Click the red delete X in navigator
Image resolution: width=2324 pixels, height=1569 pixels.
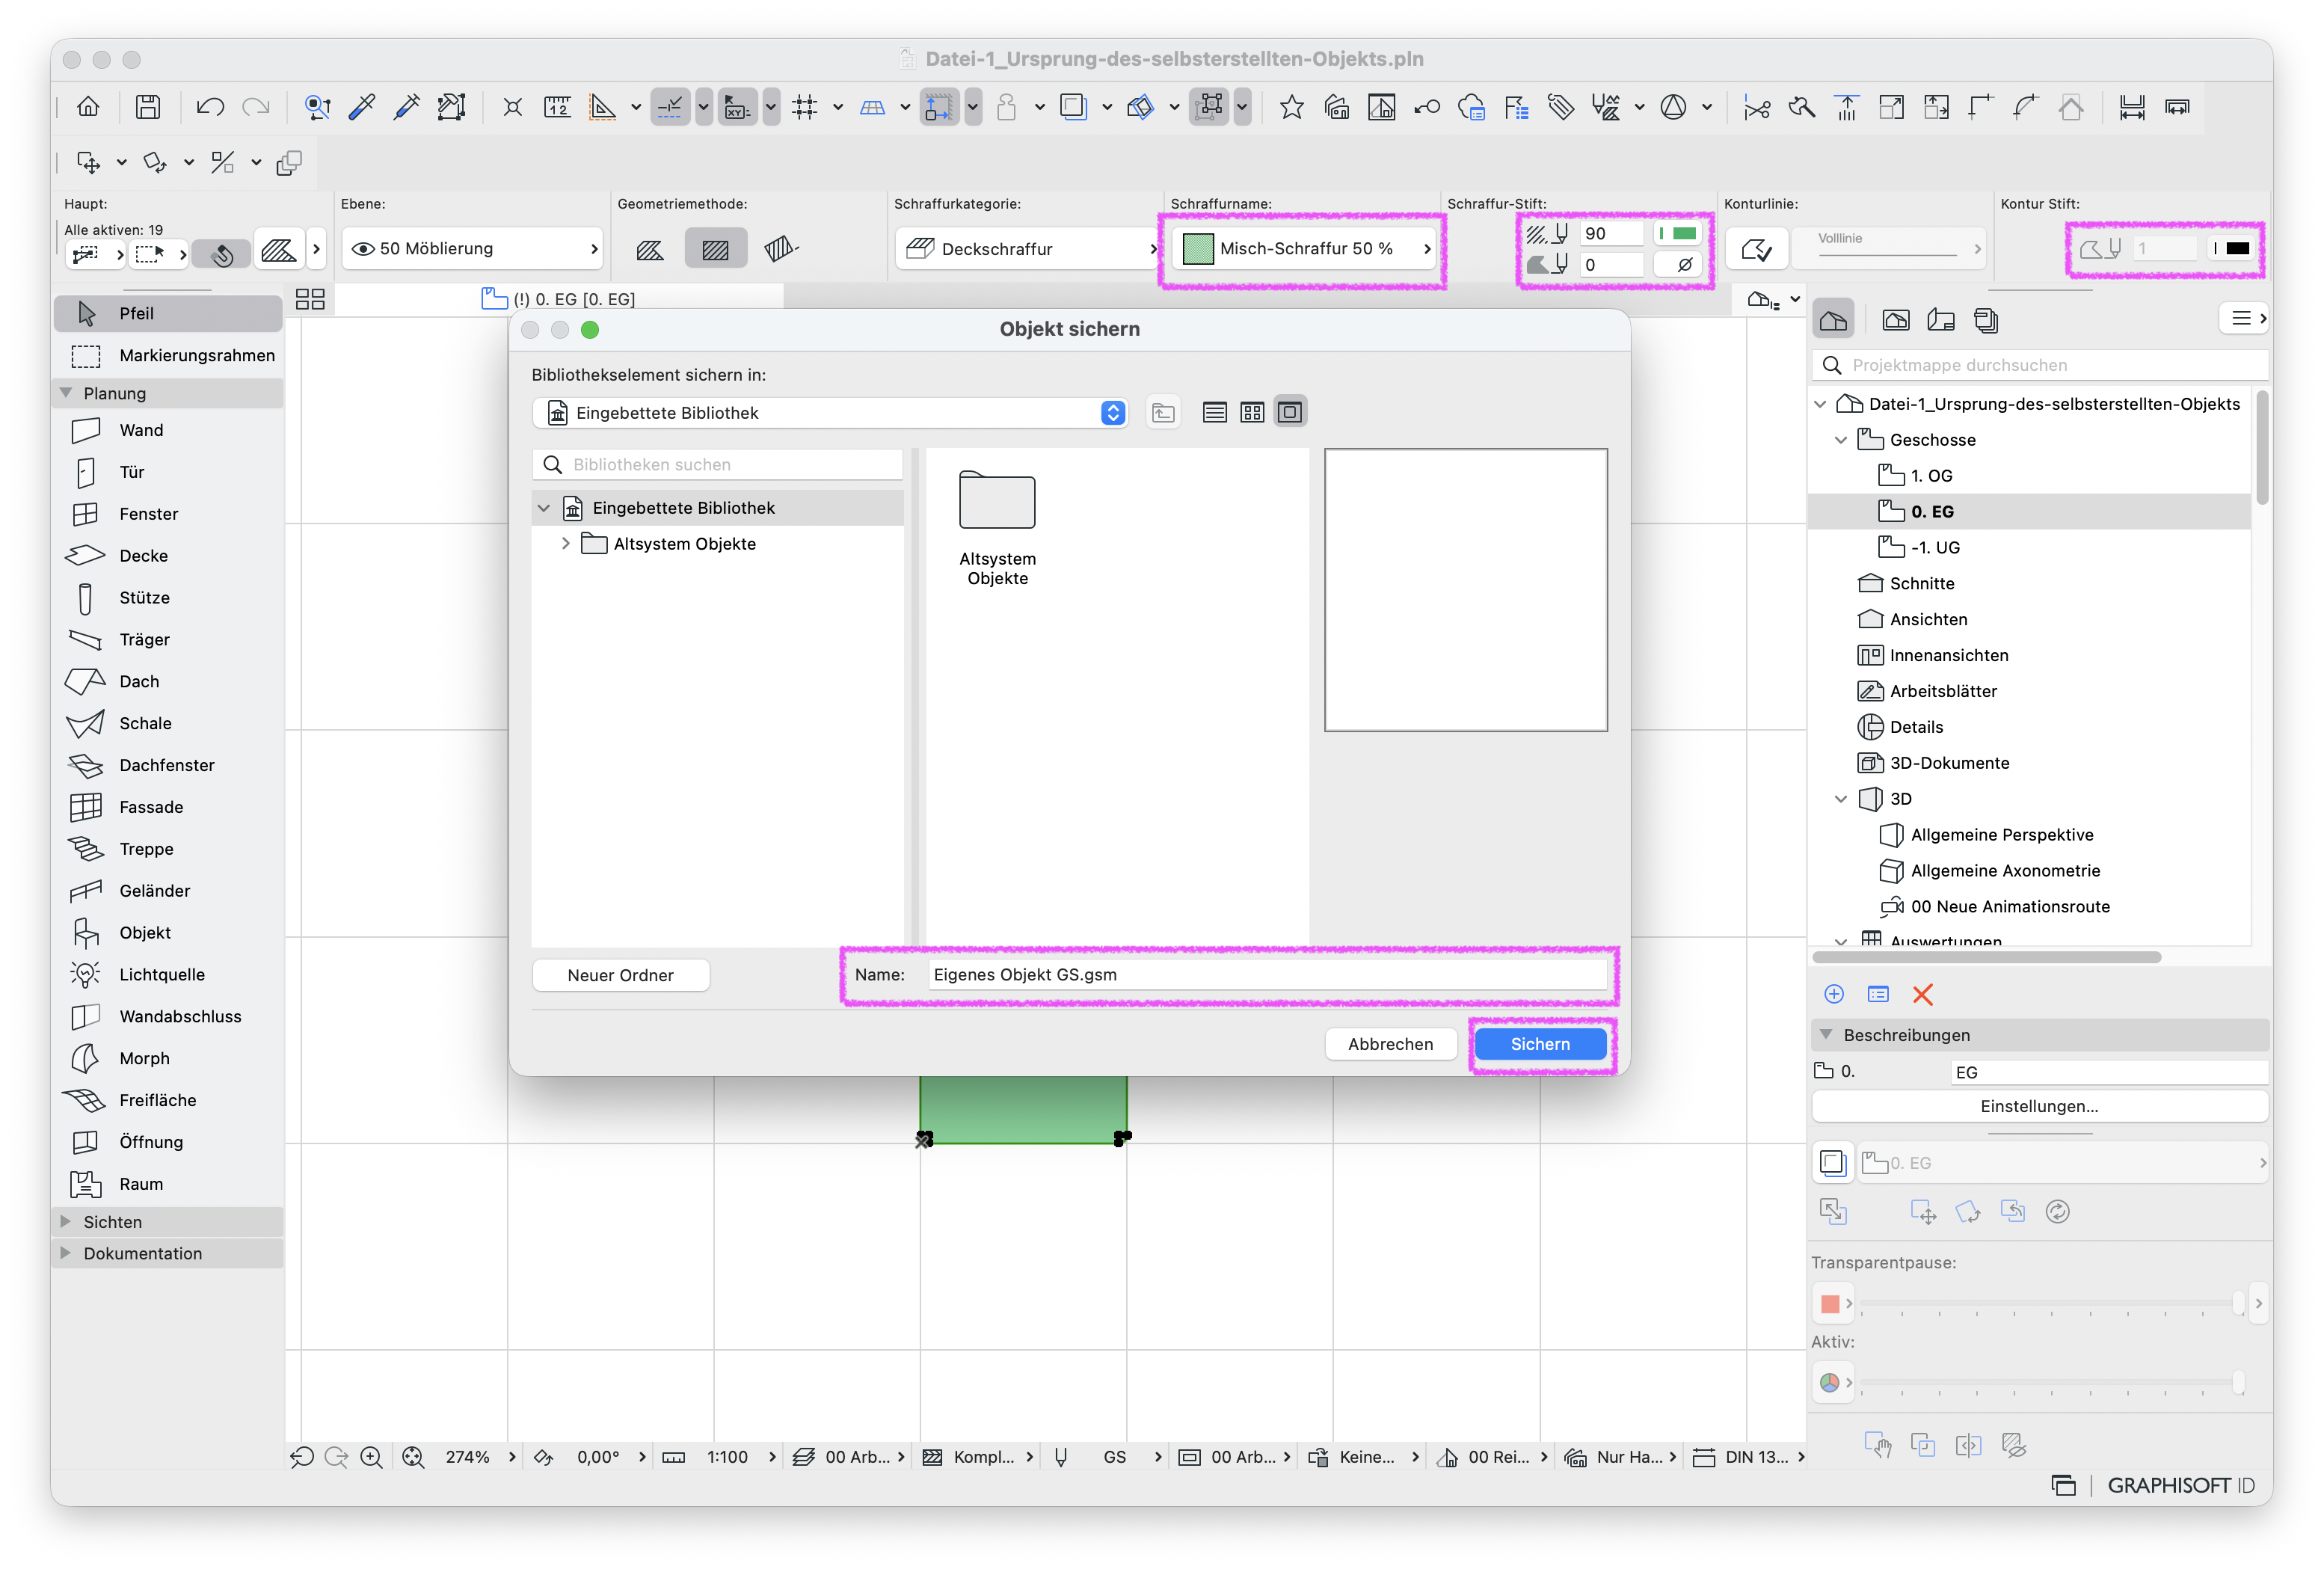[1922, 994]
